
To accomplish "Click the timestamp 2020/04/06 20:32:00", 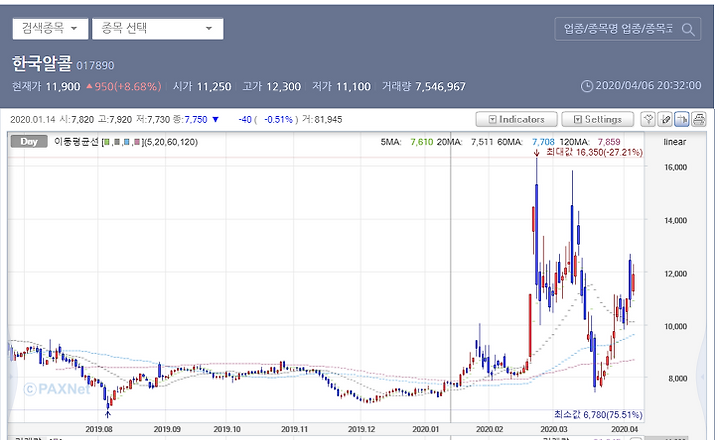I will [x=648, y=85].
